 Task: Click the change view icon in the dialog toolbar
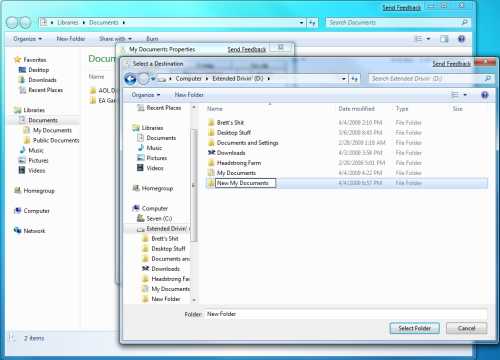[455, 95]
